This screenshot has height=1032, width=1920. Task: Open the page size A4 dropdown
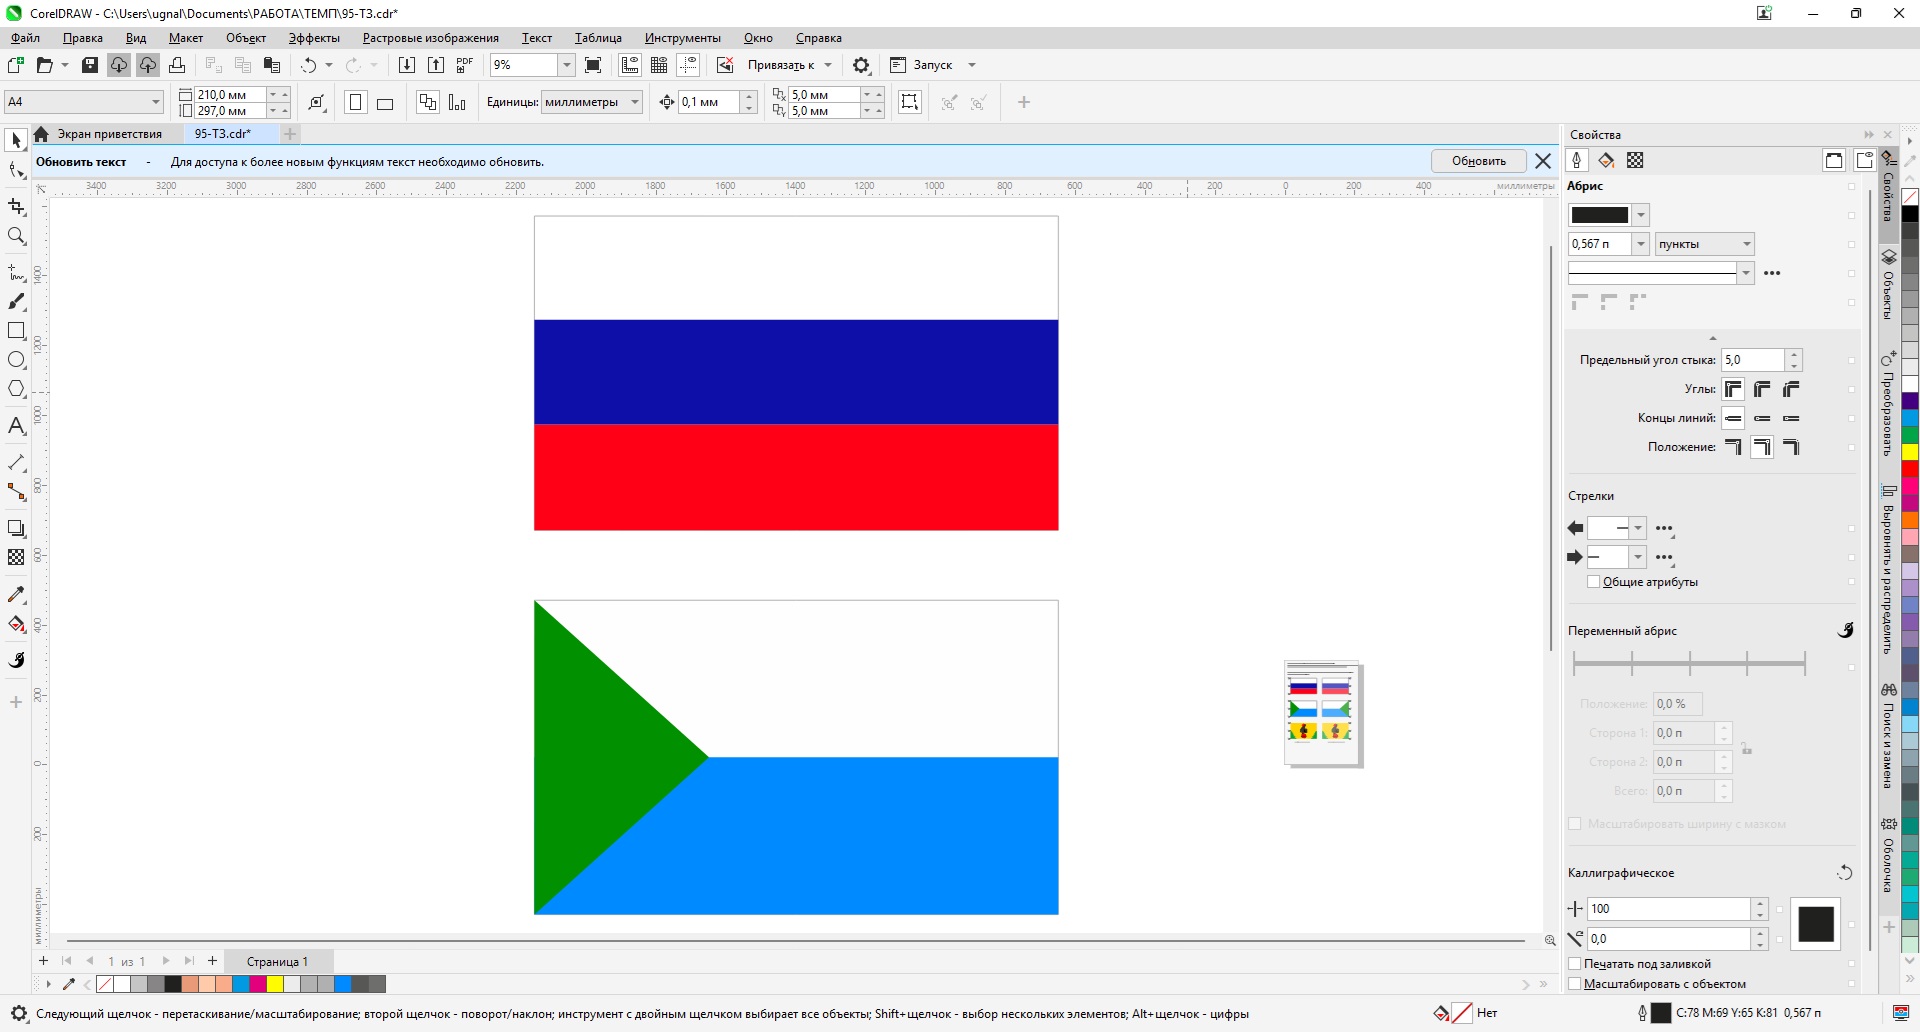tap(156, 102)
